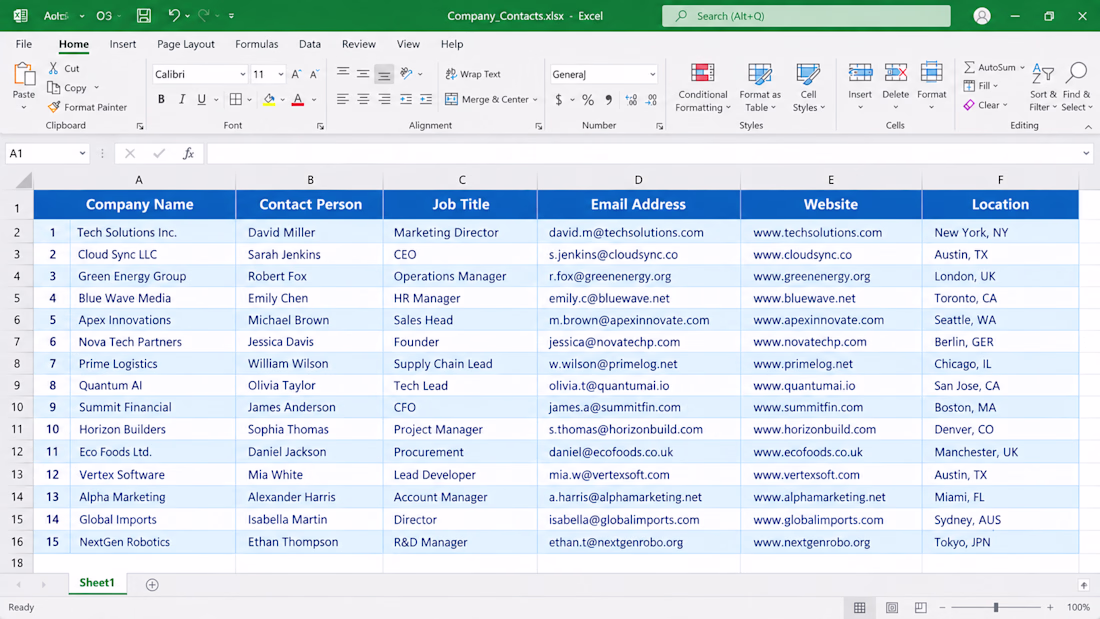Screen dimensions: 1100x619
Task: Open the account profile icon
Action: point(982,15)
